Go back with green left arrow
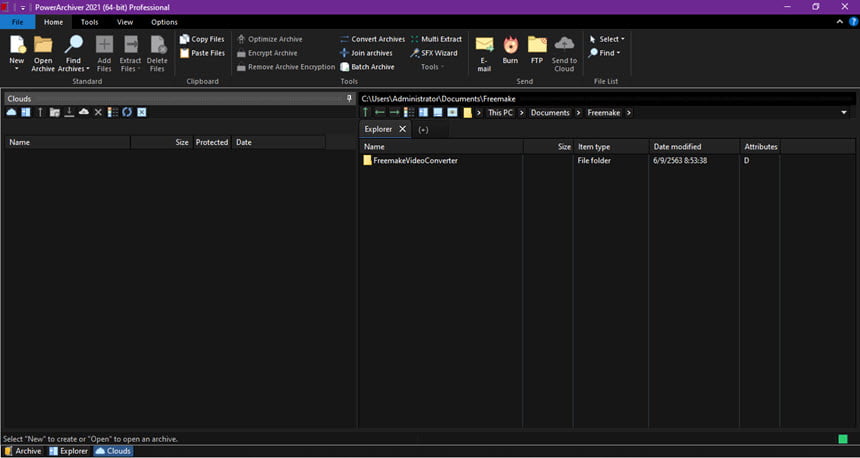This screenshot has height=458, width=860. [380, 112]
